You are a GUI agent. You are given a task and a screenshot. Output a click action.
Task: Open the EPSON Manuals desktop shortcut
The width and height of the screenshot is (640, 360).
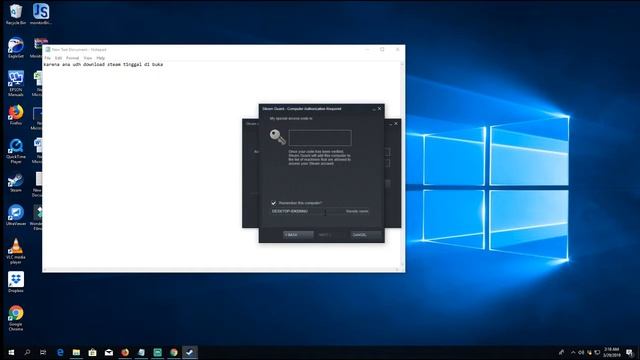click(16, 83)
